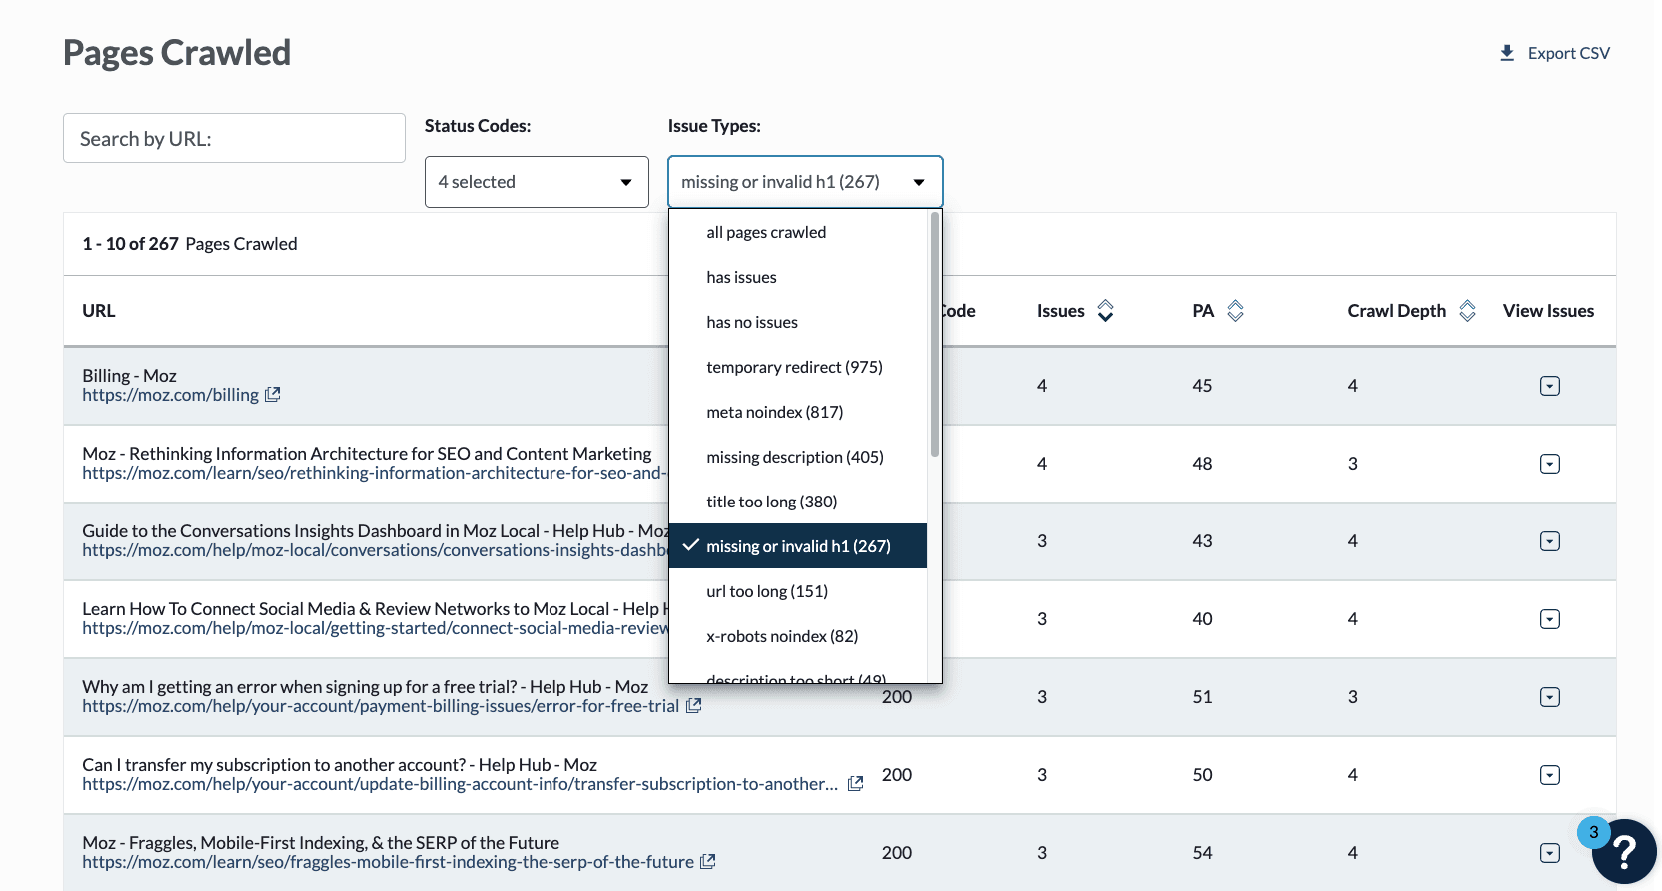Sort table by Issues column arrows

pos(1105,311)
